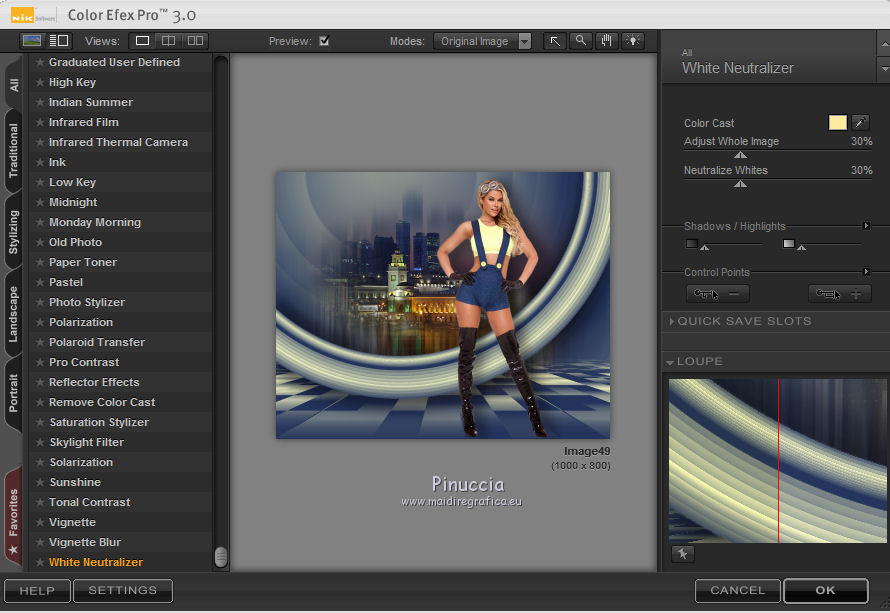
Task: Select the Polaroid Transfer filter
Action: [x=121, y=342]
